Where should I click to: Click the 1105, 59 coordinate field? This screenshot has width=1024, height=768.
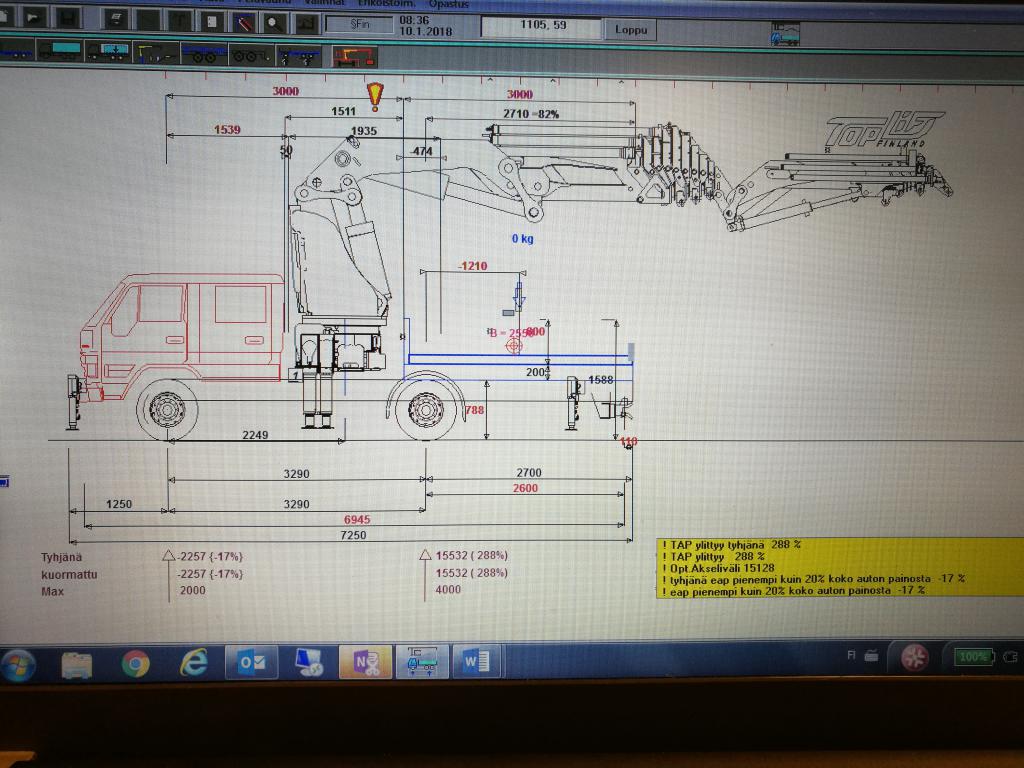point(540,28)
